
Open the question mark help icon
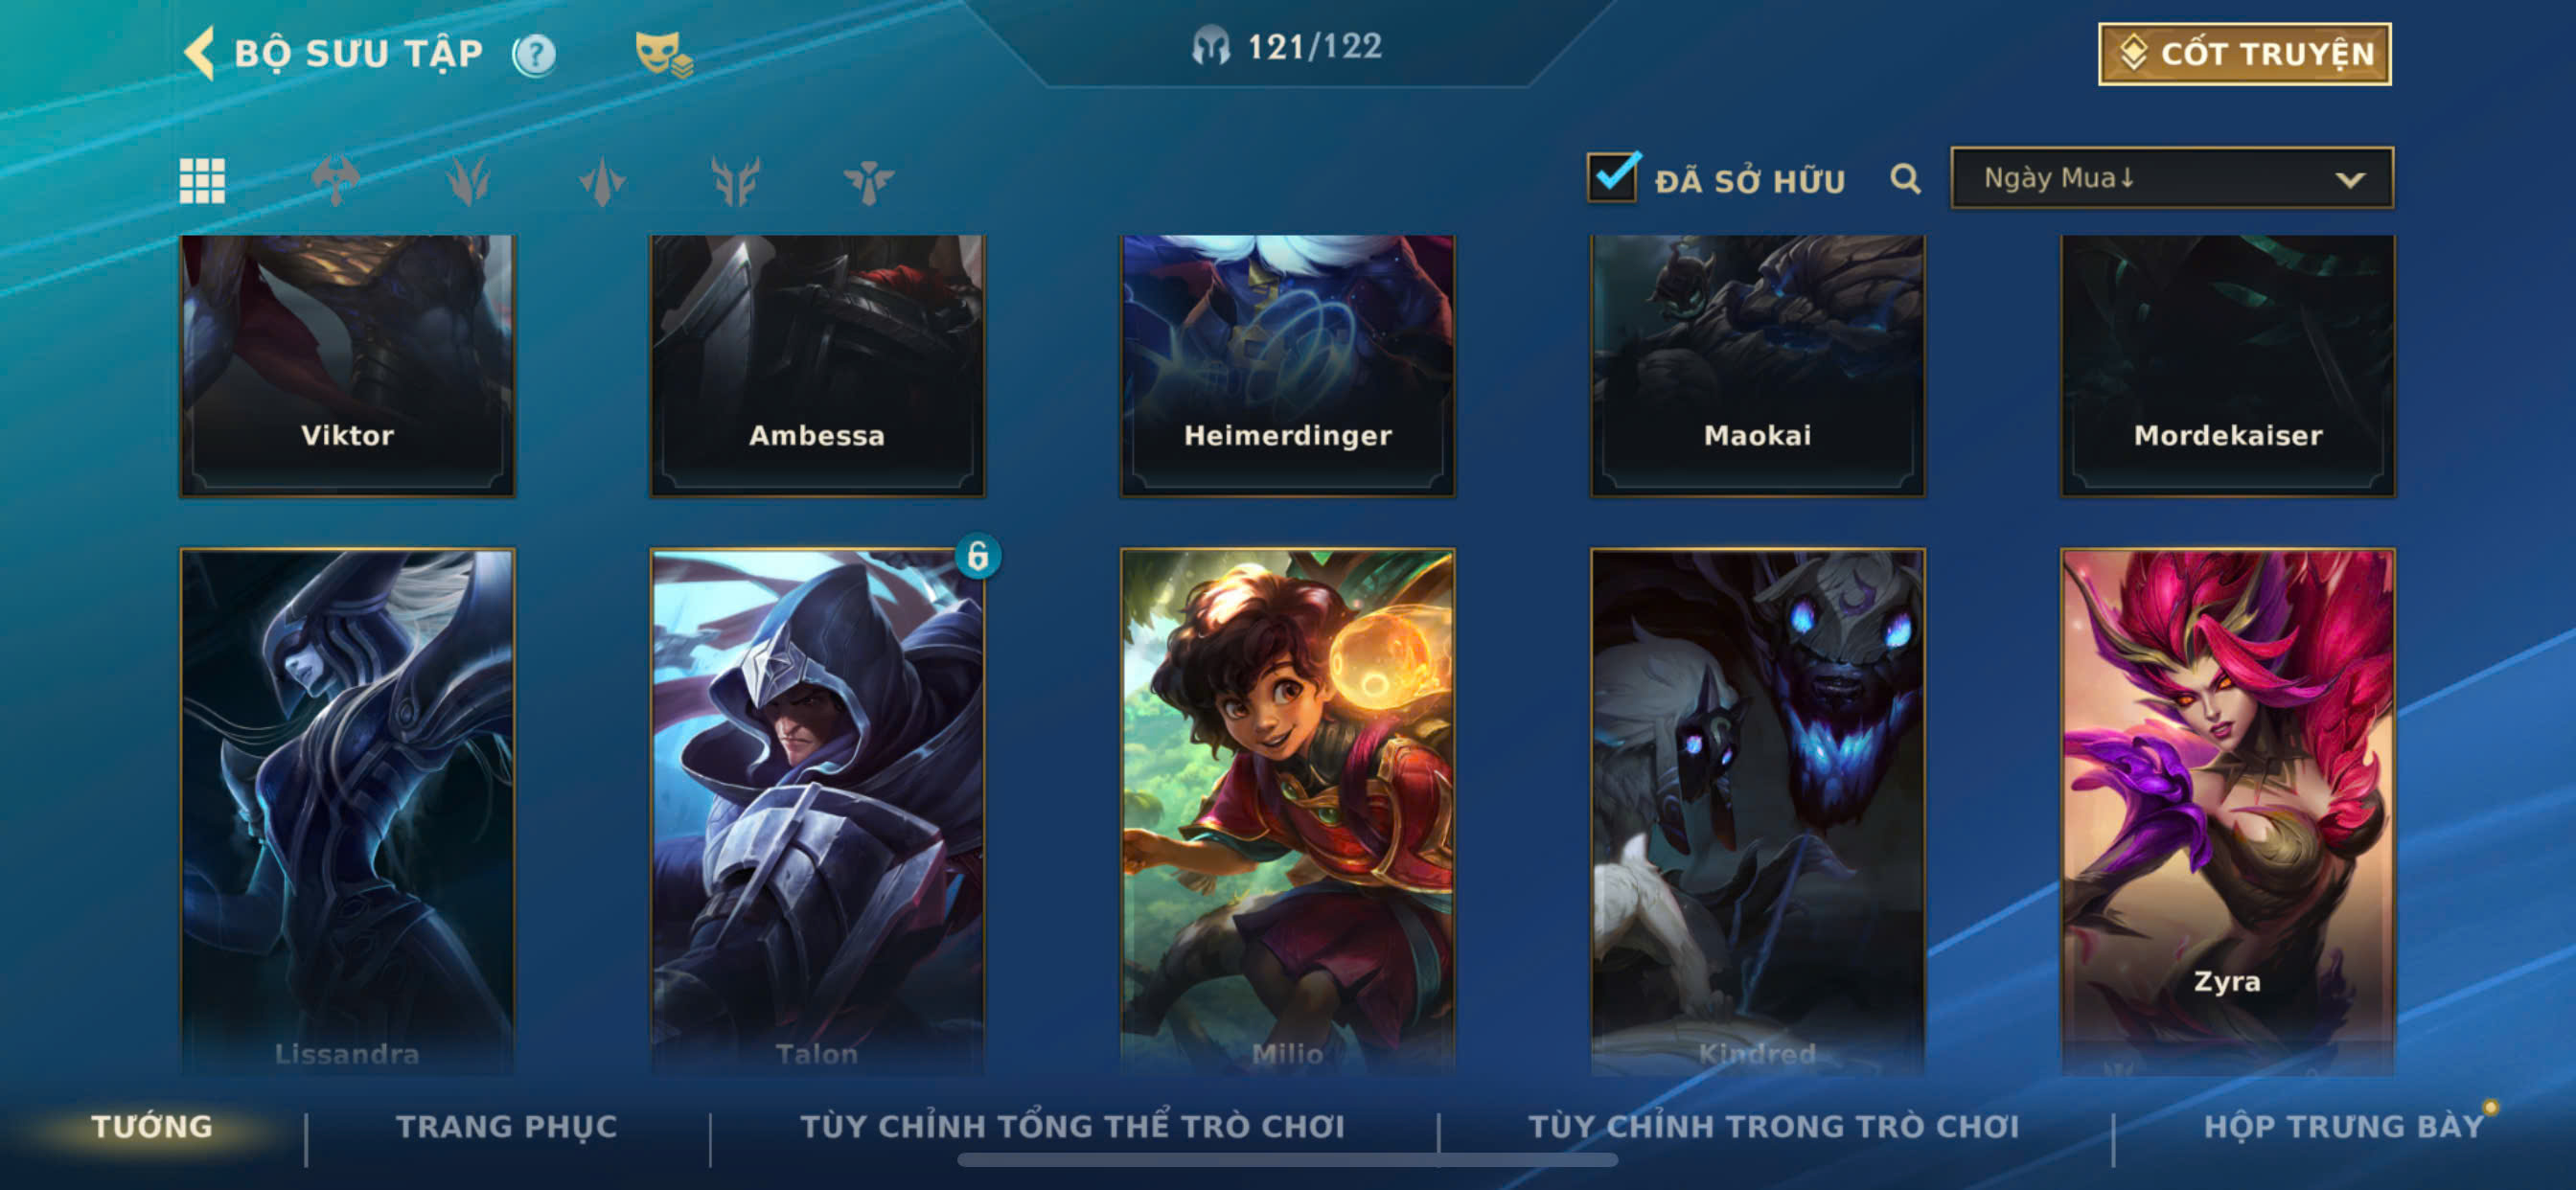(x=534, y=54)
